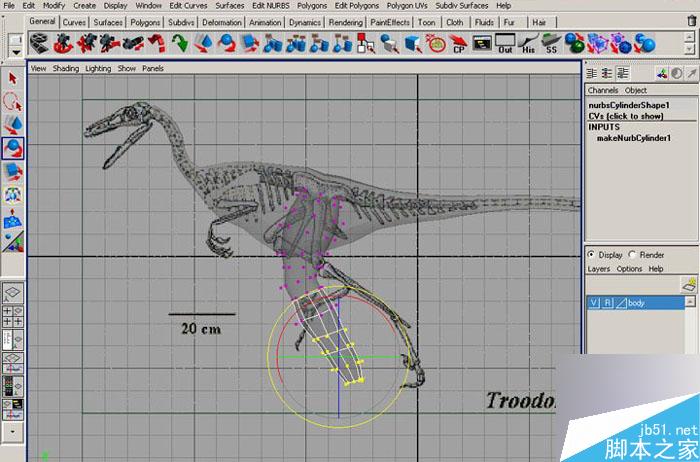Image resolution: width=700 pixels, height=462 pixels.
Task: Open Script Editor shelf icon
Action: (482, 44)
